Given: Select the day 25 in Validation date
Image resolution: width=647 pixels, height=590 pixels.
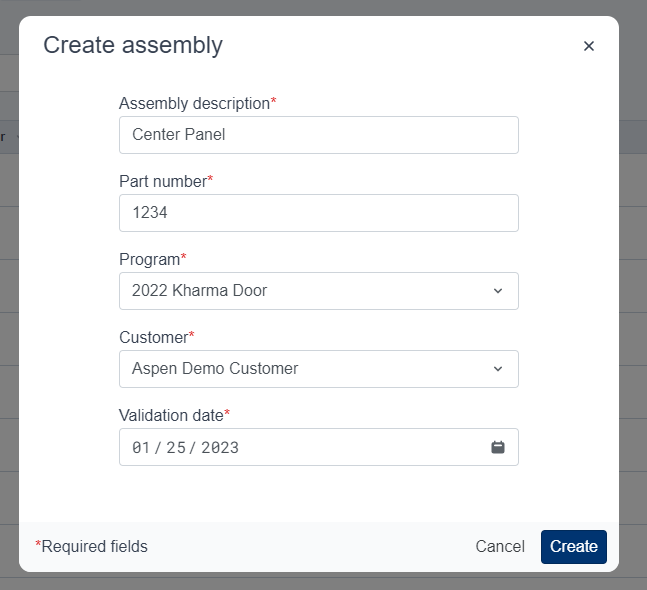Looking at the screenshot, I should (176, 448).
